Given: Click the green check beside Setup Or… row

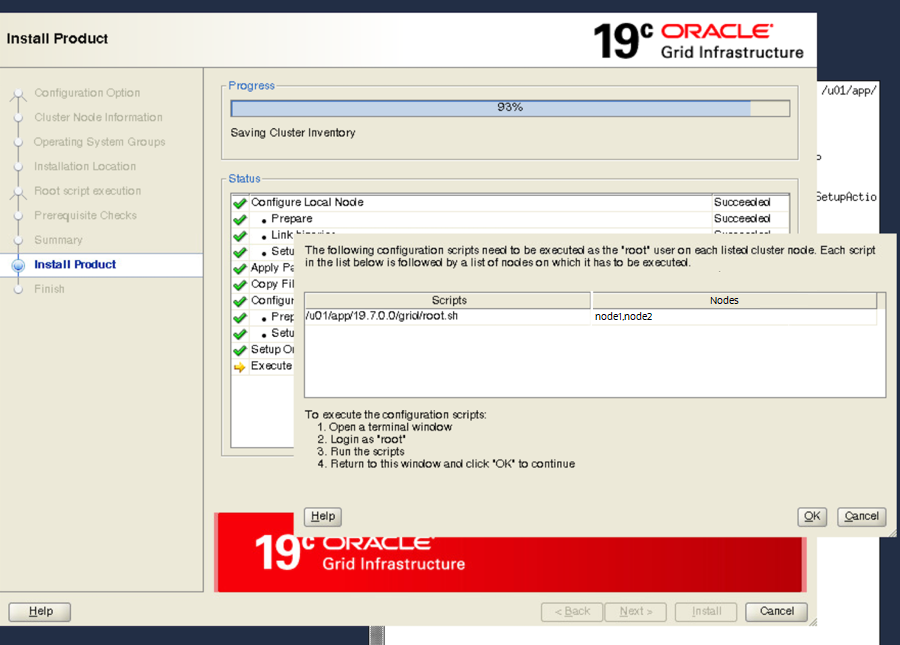Looking at the screenshot, I should [239, 350].
